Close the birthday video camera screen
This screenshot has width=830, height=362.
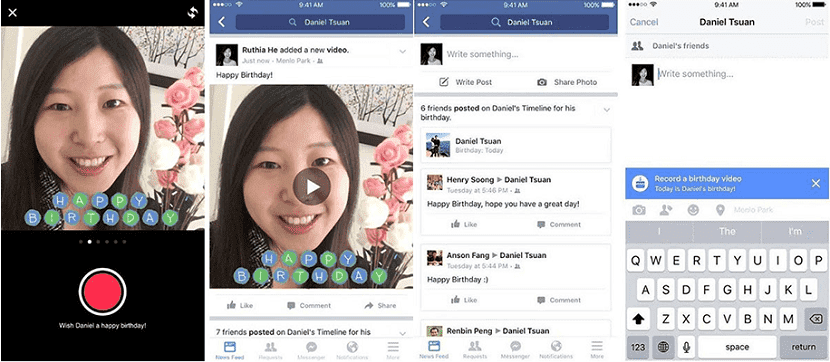13,13
